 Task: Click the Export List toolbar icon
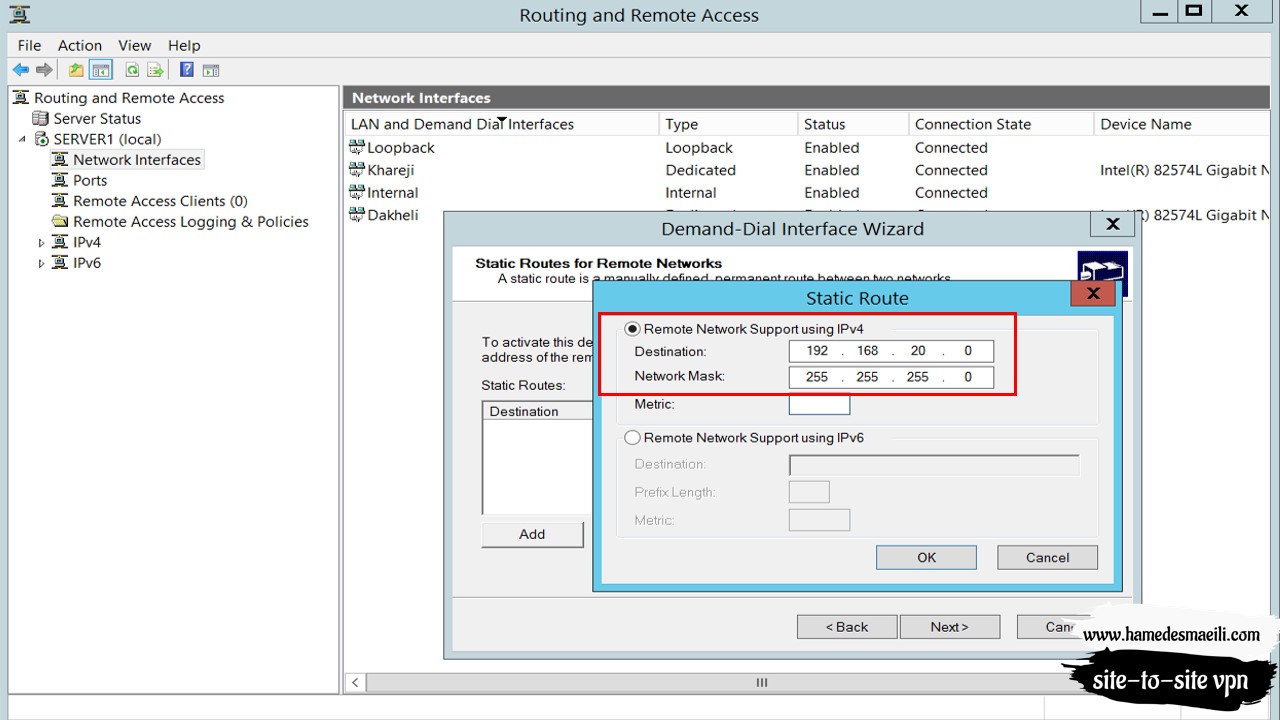pyautogui.click(x=156, y=70)
